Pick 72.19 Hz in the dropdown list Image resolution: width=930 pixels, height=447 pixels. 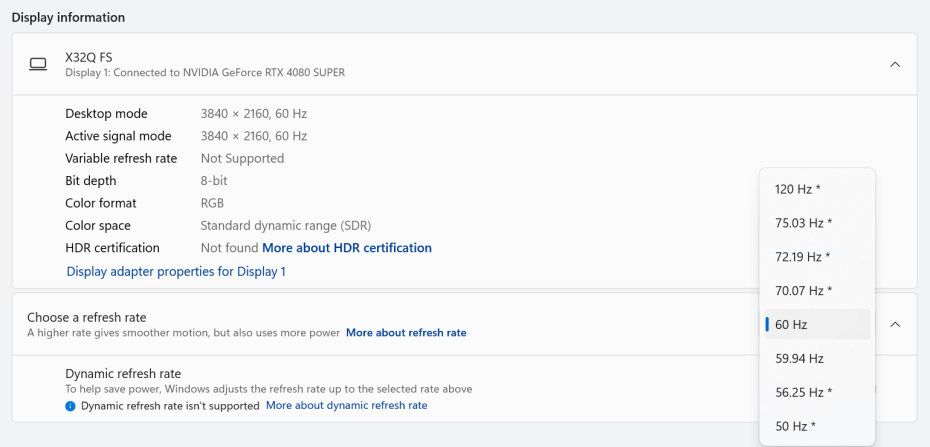click(x=803, y=257)
